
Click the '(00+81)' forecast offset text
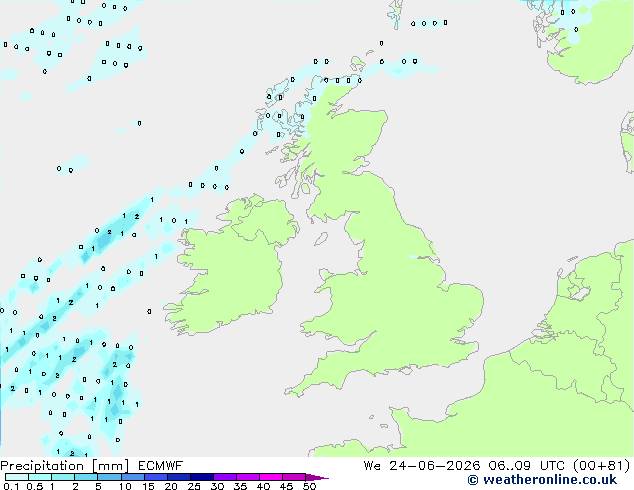pyautogui.click(x=602, y=466)
